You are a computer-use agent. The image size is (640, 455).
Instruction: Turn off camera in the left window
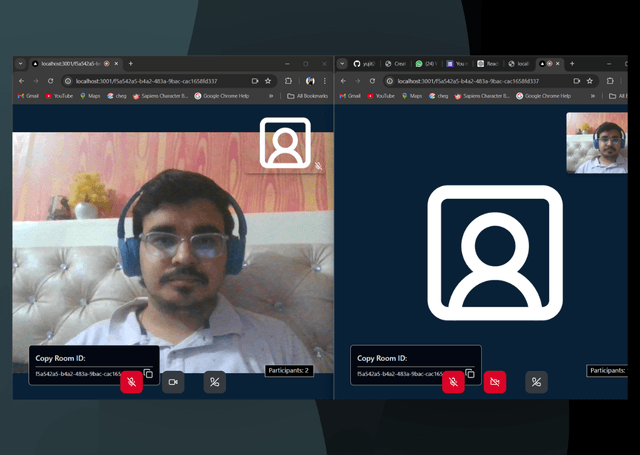coord(173,382)
